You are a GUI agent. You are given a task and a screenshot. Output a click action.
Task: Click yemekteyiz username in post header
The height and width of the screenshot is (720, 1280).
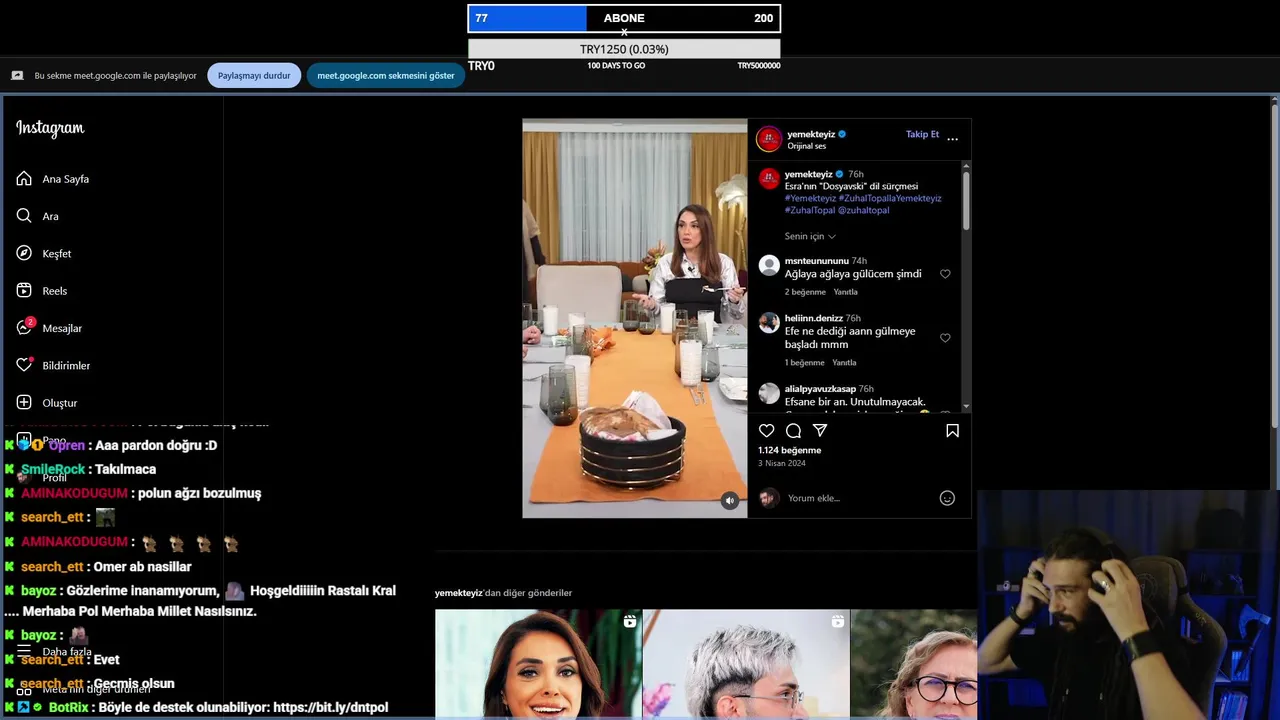(x=811, y=134)
